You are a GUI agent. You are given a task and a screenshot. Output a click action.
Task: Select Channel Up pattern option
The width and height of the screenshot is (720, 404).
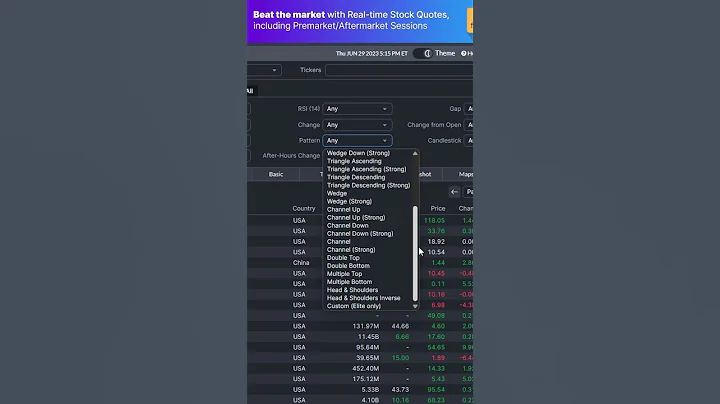[343, 209]
